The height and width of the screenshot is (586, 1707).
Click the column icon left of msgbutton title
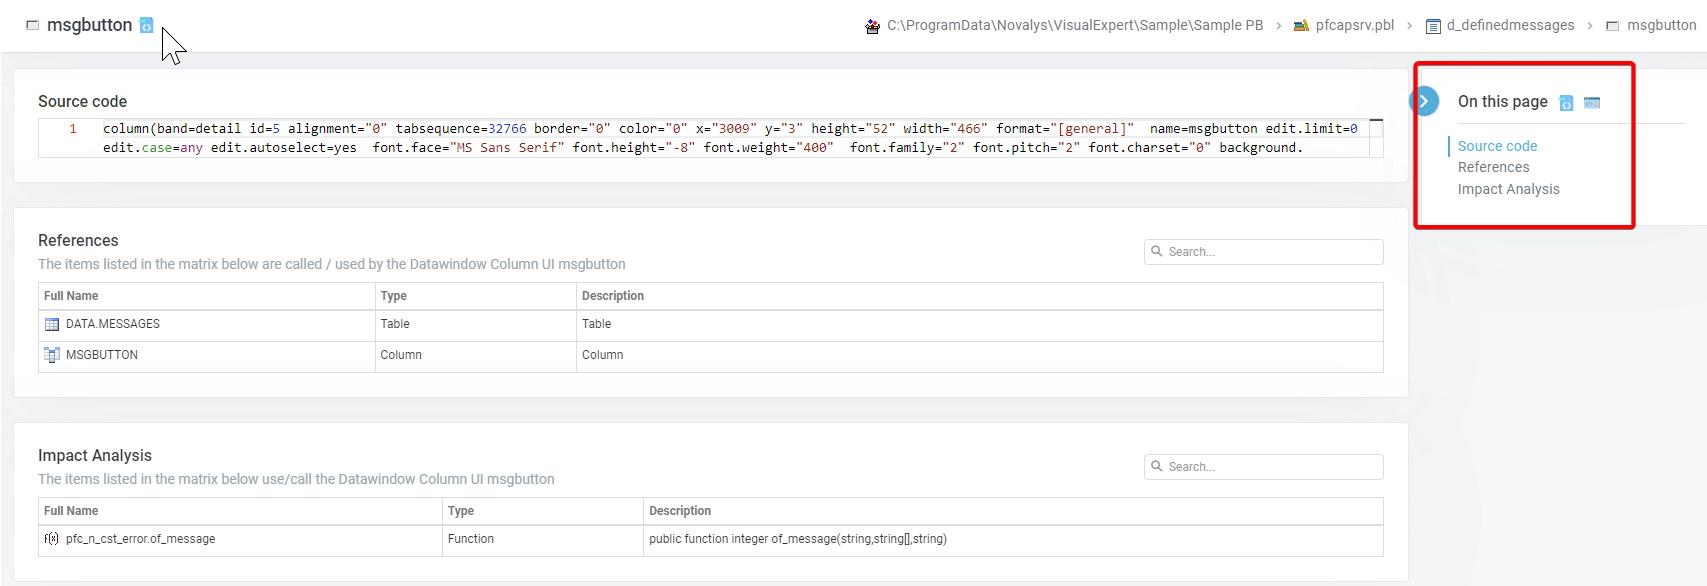32,25
